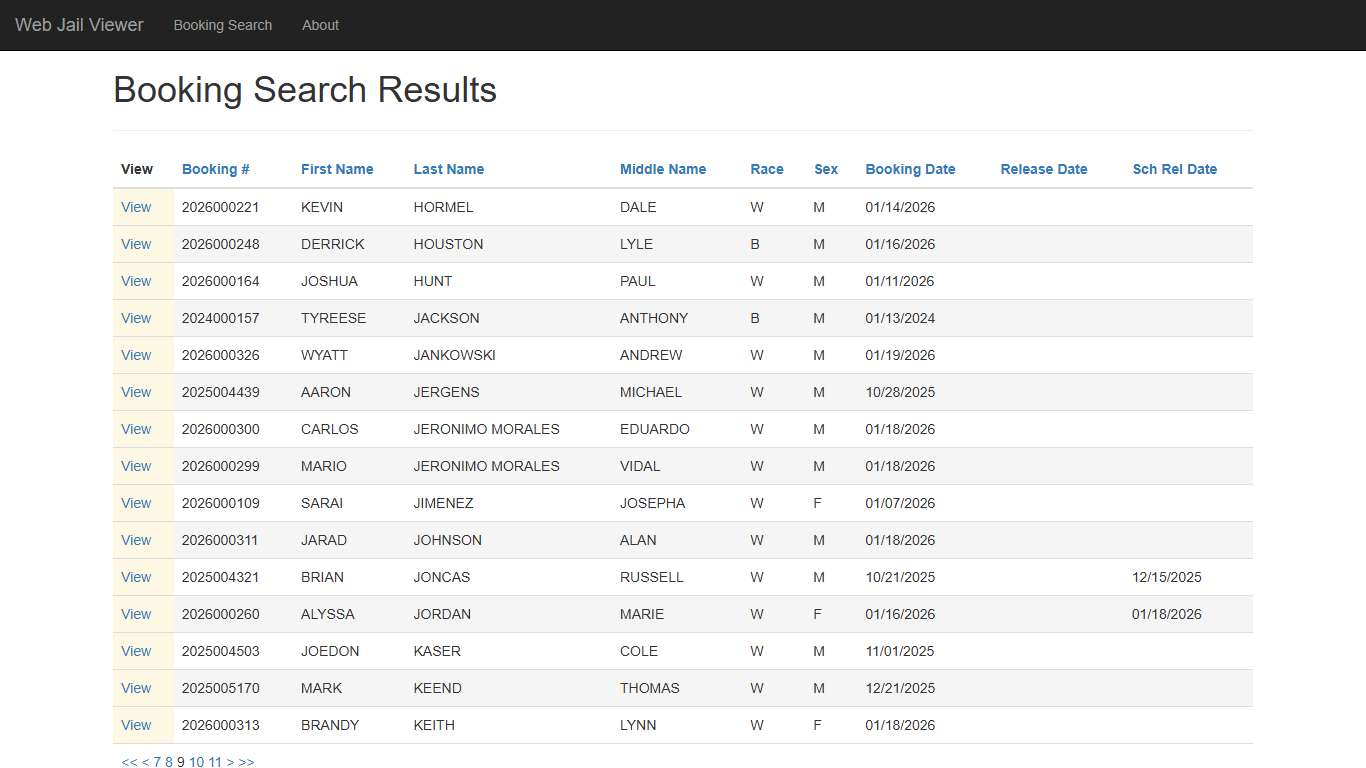The width and height of the screenshot is (1366, 768).
Task: Sort results by Booking #
Action: pos(215,169)
